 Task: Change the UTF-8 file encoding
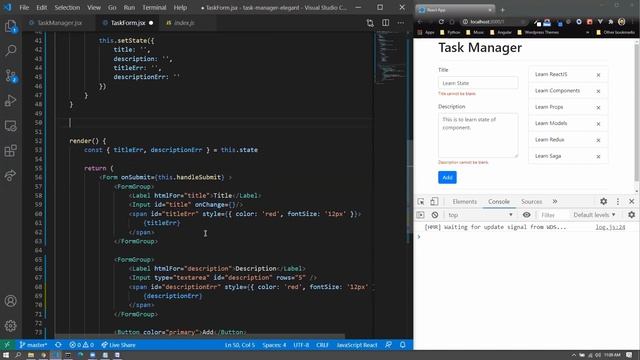tap(301, 345)
